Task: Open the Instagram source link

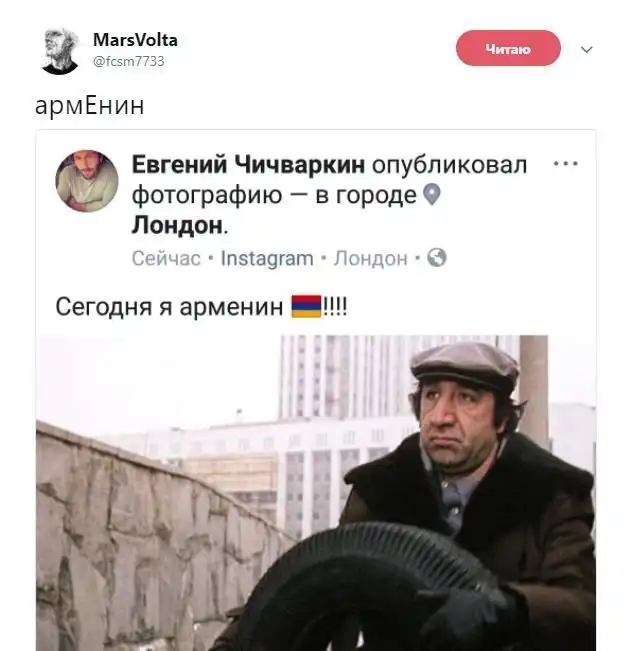Action: [267, 258]
